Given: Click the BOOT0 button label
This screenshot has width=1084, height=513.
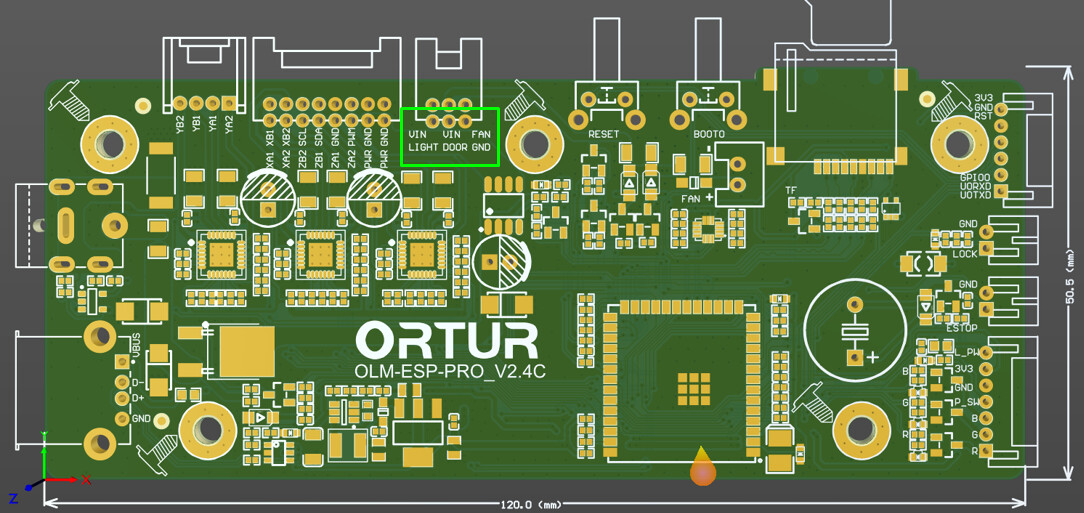Looking at the screenshot, I should [x=709, y=133].
